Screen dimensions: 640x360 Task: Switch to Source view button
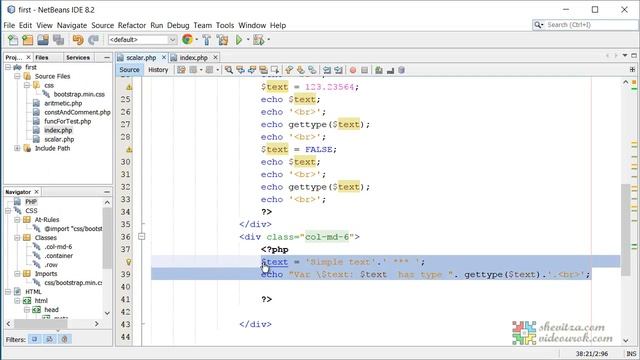point(129,70)
